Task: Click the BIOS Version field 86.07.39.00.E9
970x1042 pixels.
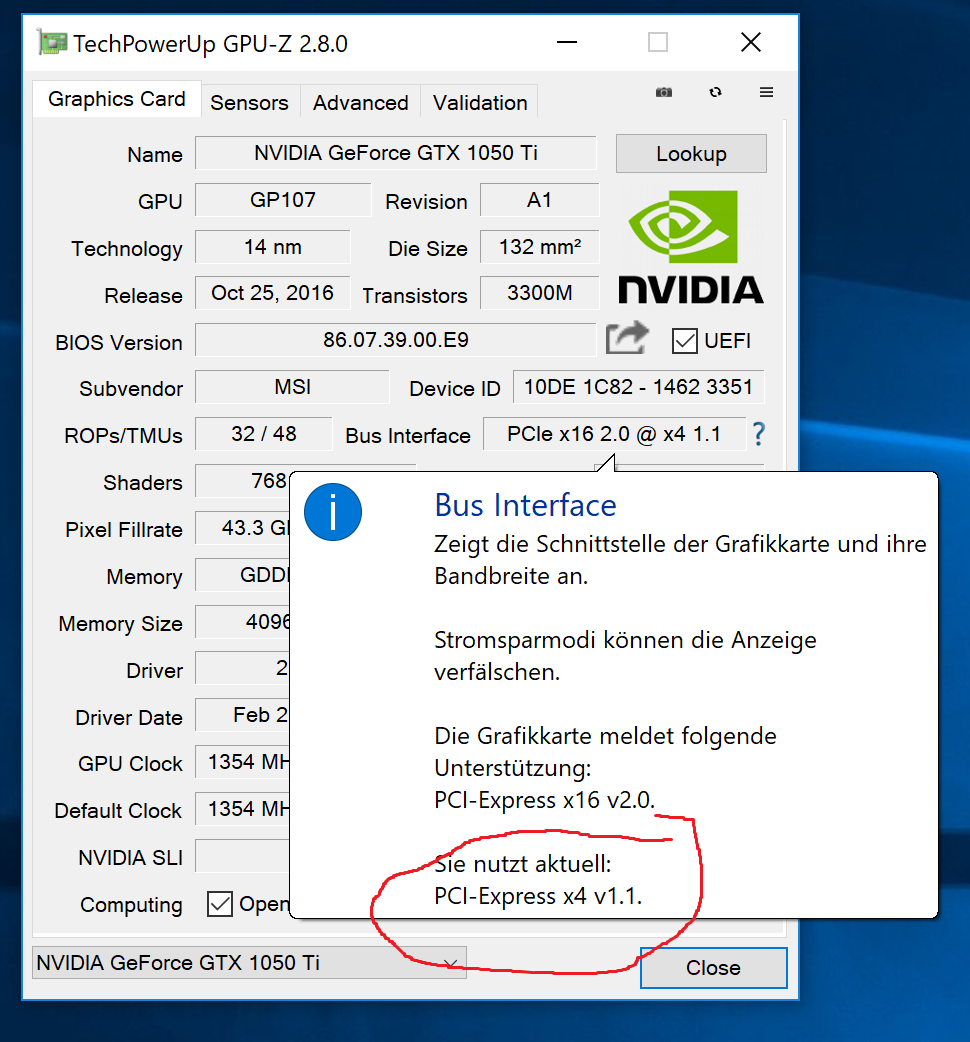Action: pyautogui.click(x=395, y=340)
